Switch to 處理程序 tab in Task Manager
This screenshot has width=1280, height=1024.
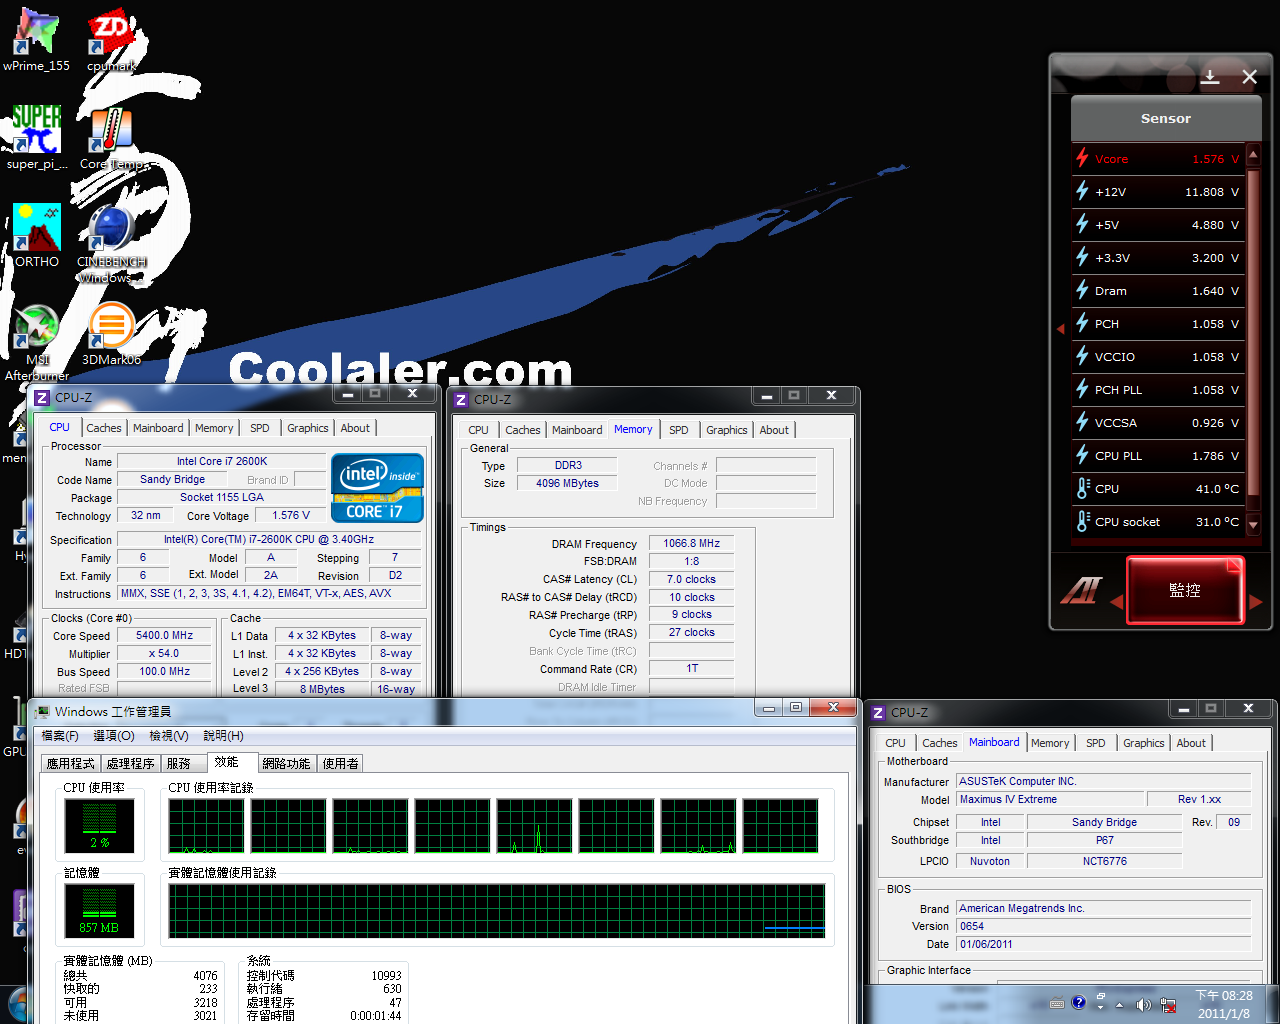[131, 764]
